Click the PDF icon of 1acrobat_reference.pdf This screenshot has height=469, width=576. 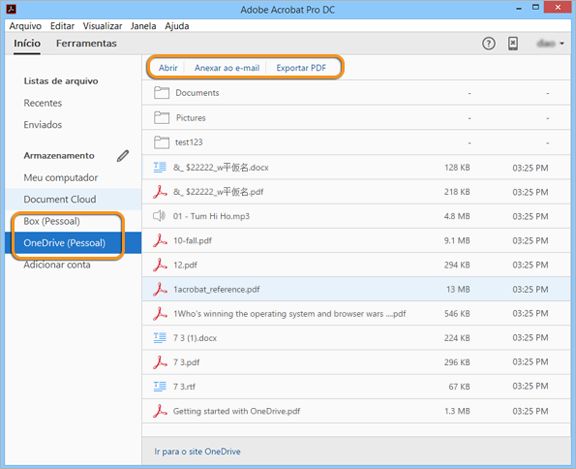160,289
